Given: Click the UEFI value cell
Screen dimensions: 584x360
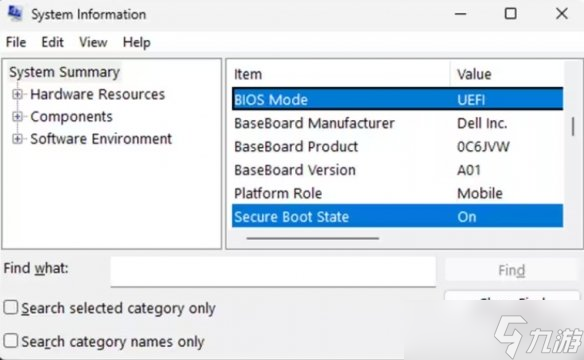Looking at the screenshot, I should pyautogui.click(x=471, y=100).
